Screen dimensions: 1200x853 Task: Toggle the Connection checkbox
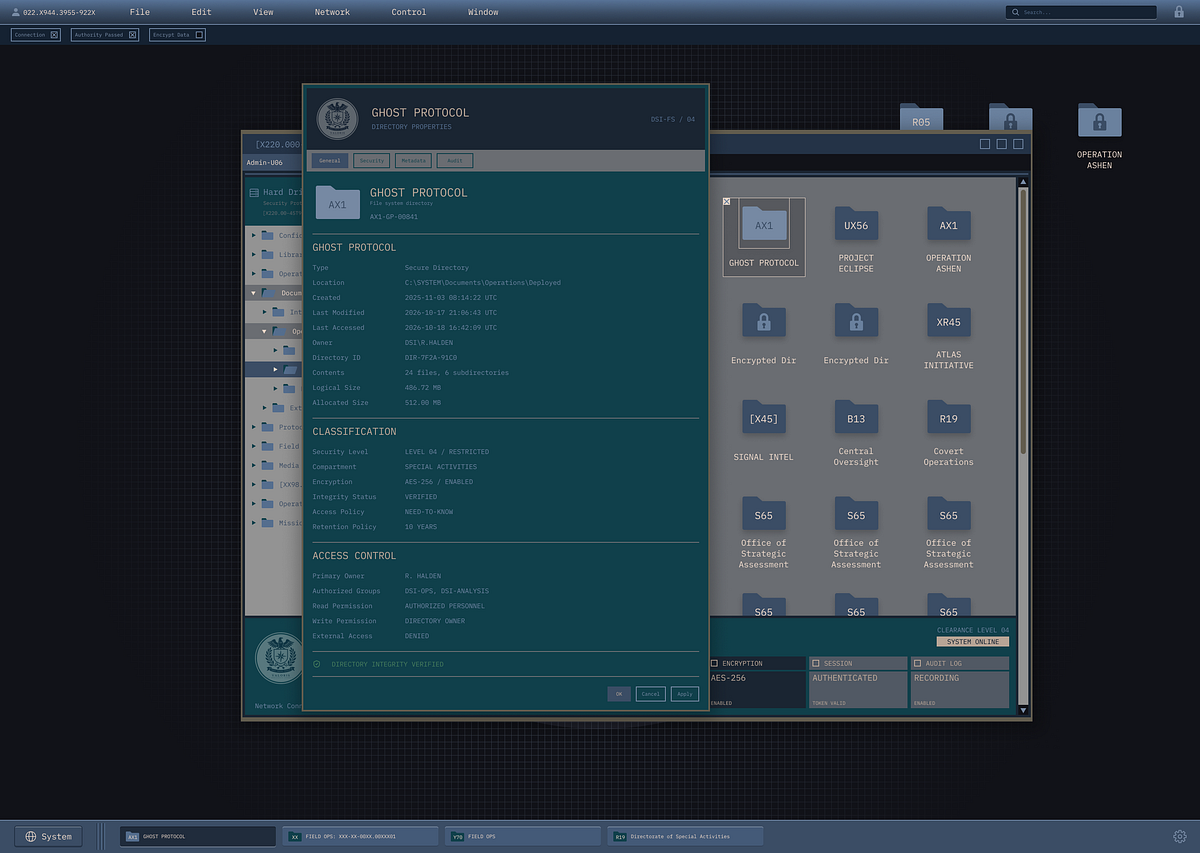coord(54,34)
